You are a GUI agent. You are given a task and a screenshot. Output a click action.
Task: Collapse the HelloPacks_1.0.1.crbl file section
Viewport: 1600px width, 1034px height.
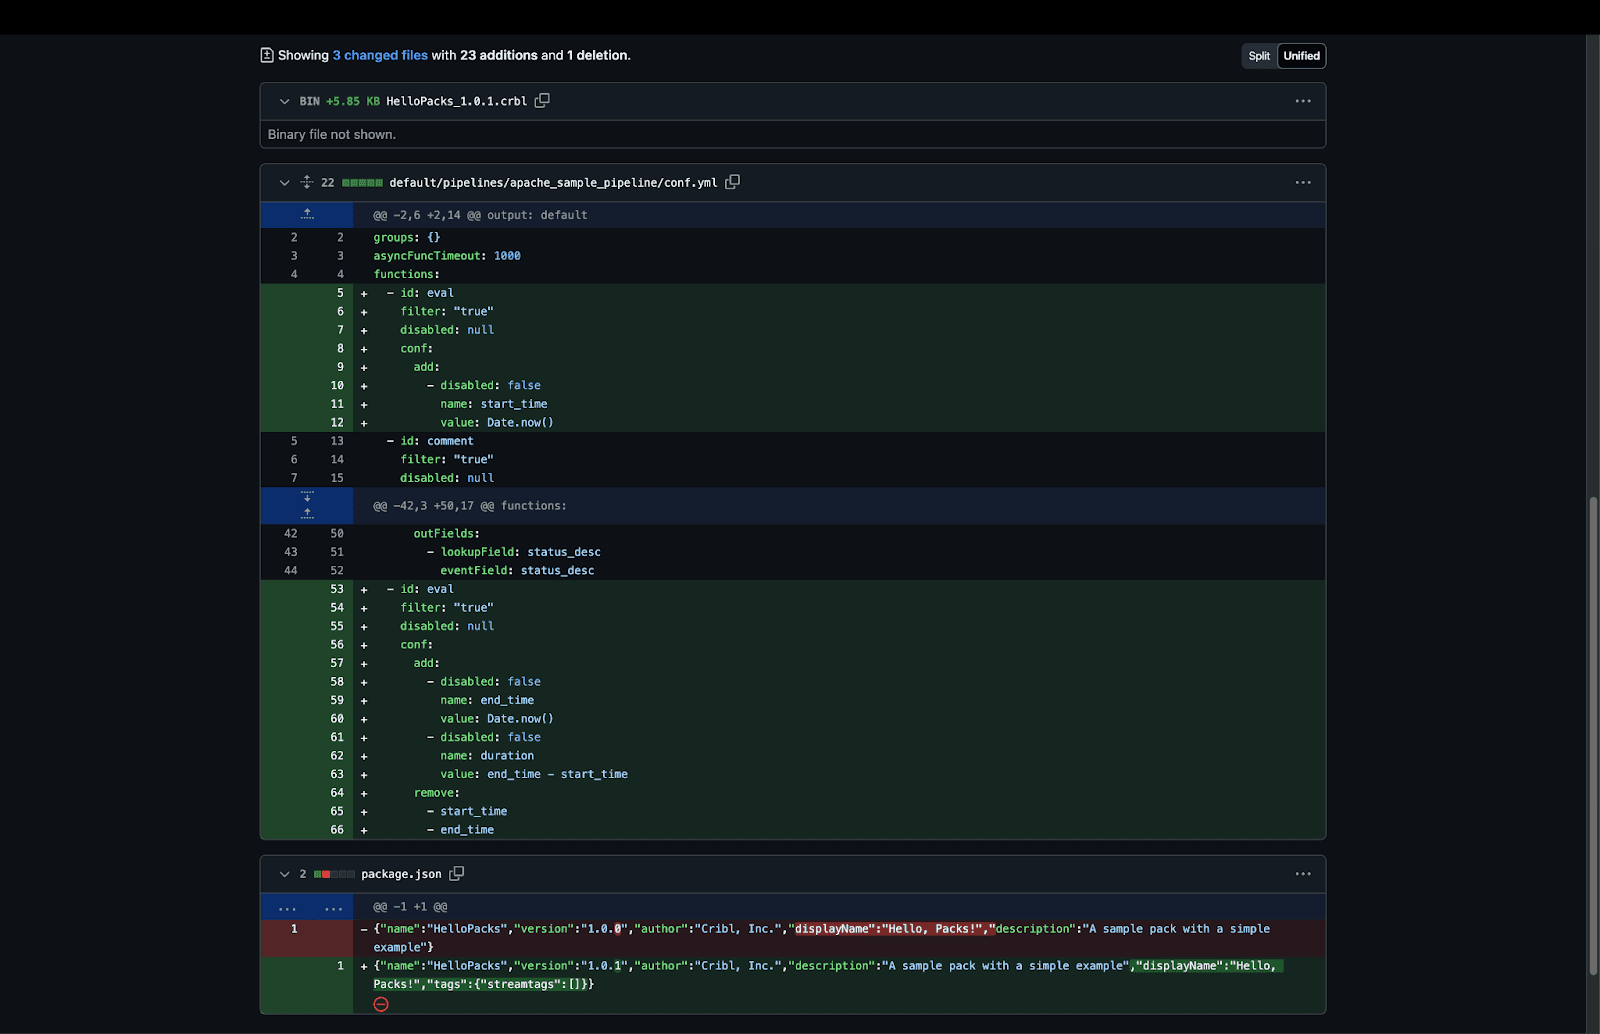(x=284, y=101)
